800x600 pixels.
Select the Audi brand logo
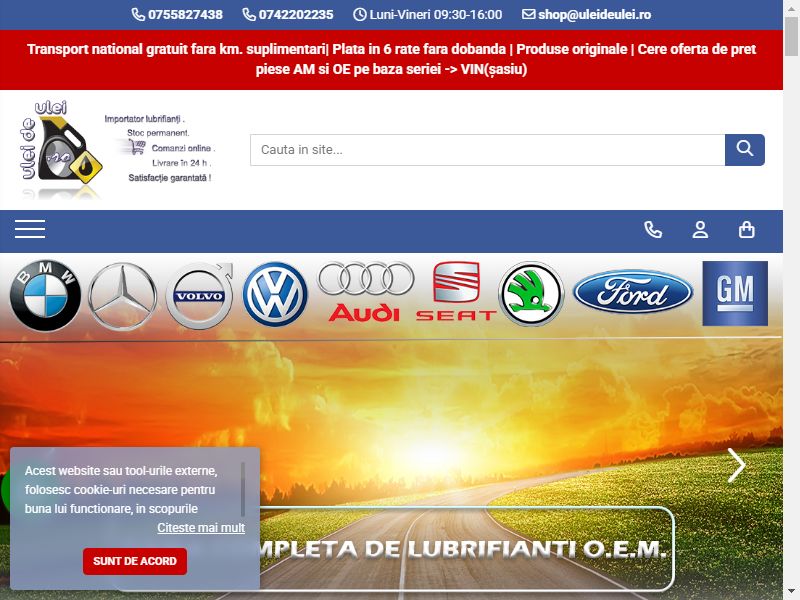[365, 292]
